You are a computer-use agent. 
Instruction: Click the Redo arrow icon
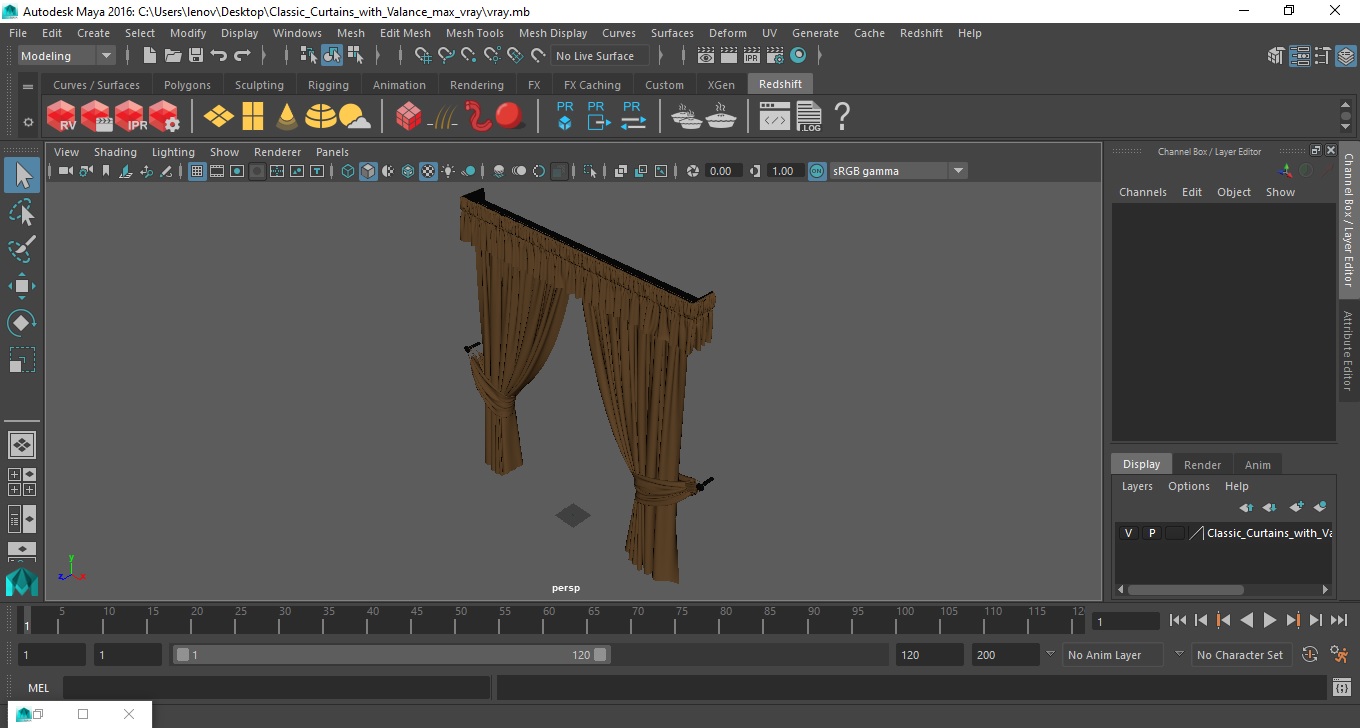[242, 56]
